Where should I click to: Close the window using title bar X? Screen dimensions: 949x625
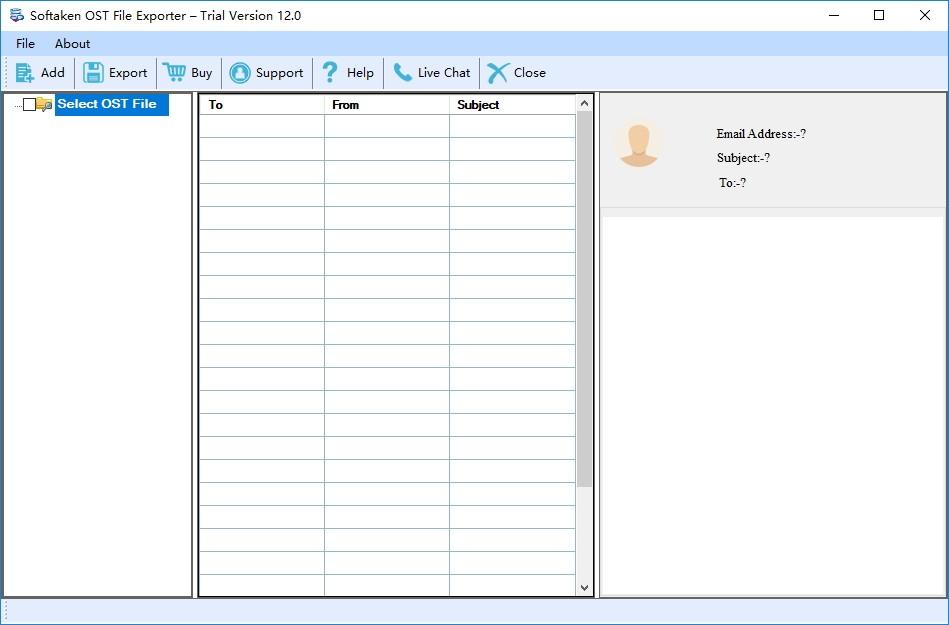[925, 16]
